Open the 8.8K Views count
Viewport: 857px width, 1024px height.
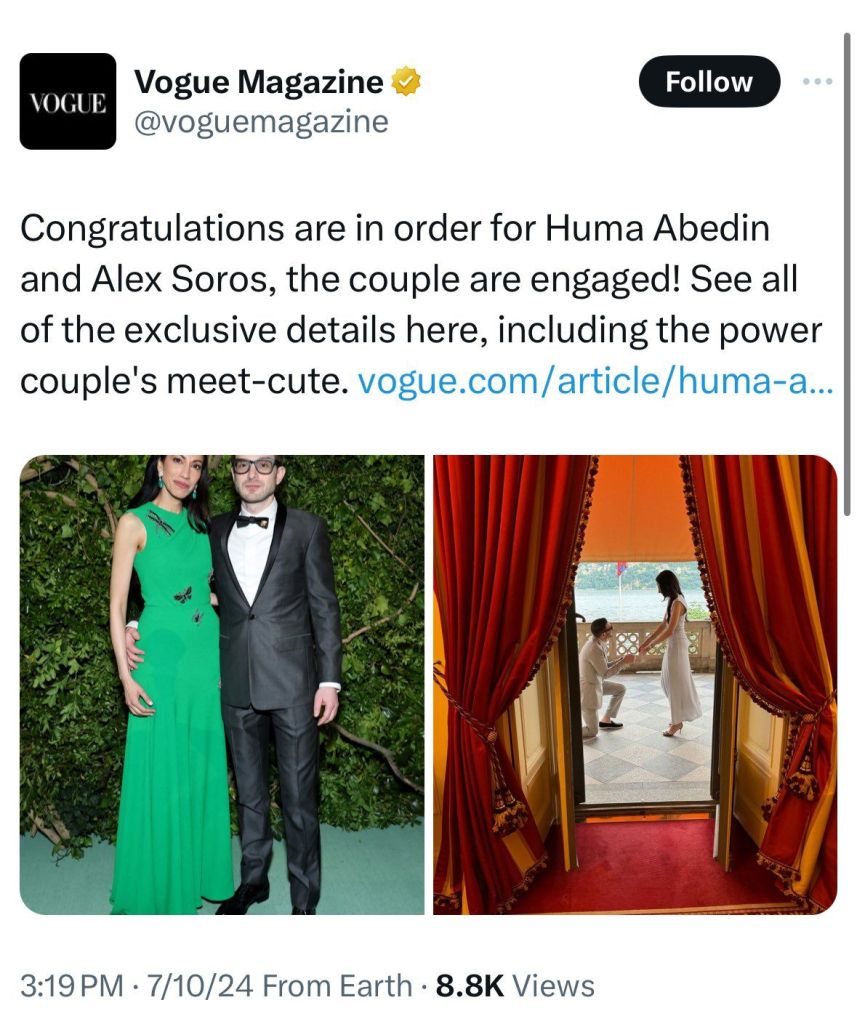pos(515,985)
